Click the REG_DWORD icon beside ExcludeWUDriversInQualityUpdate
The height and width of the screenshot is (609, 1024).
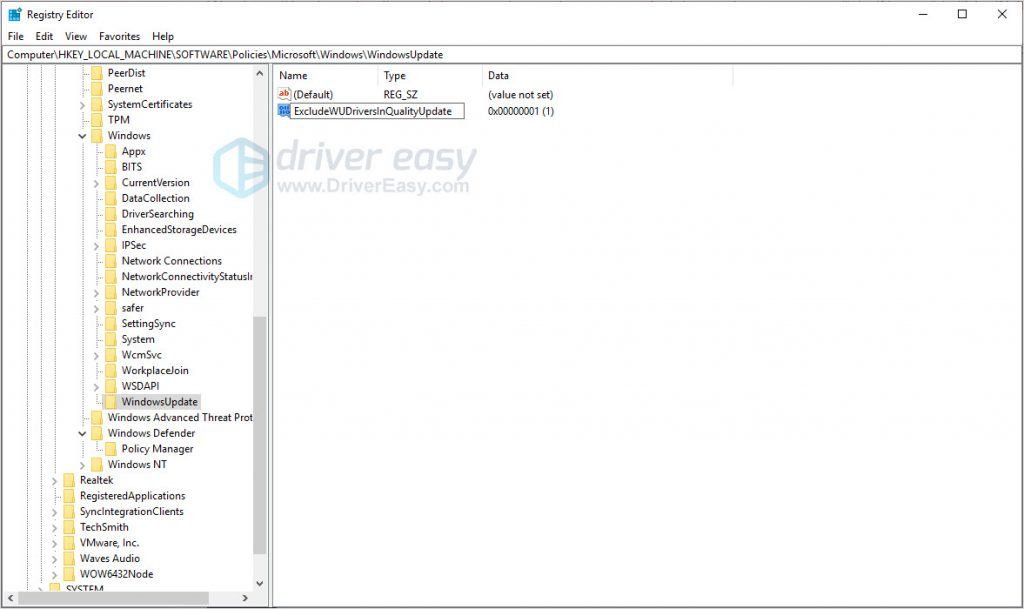(284, 111)
